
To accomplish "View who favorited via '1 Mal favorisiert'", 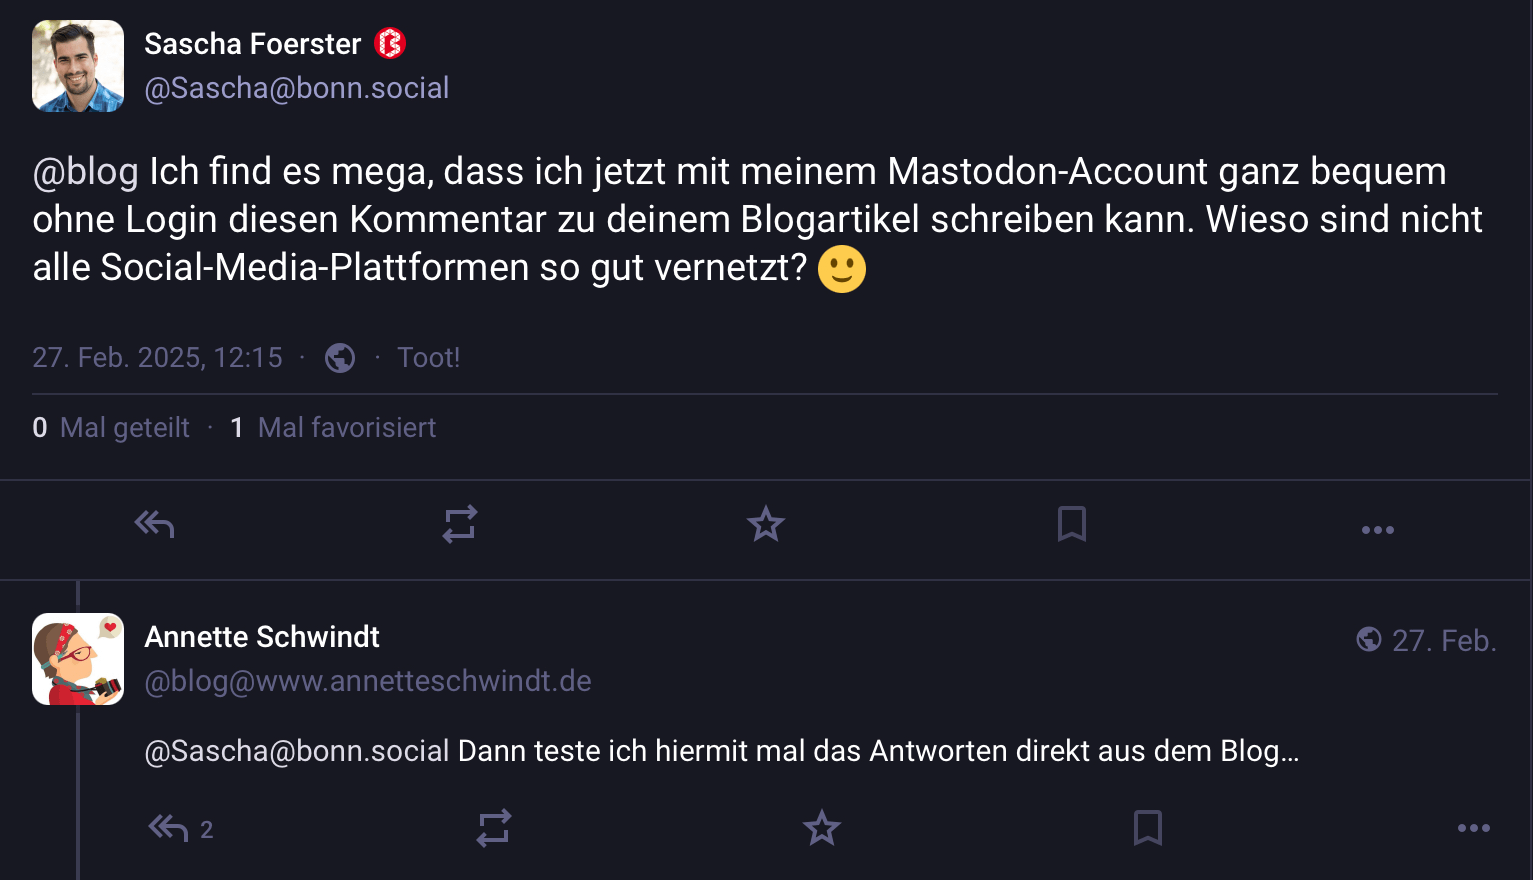I will [333, 428].
